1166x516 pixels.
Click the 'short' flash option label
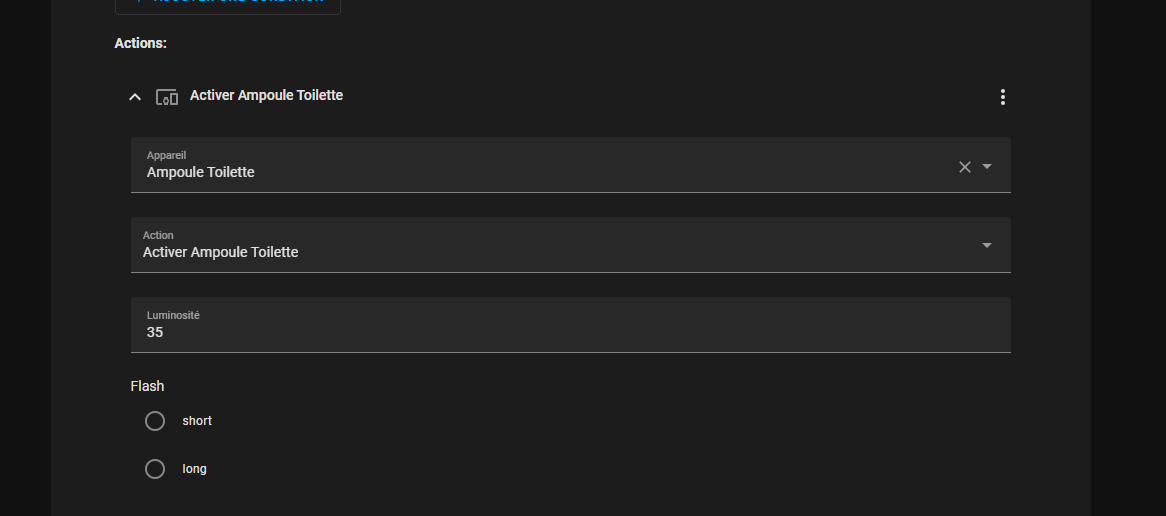tap(197, 421)
